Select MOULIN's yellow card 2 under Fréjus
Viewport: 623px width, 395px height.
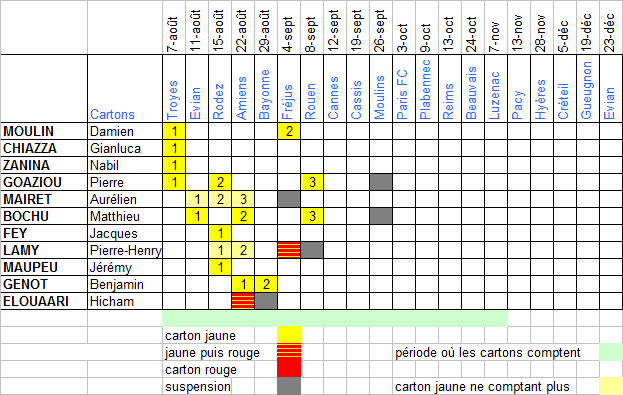click(289, 131)
